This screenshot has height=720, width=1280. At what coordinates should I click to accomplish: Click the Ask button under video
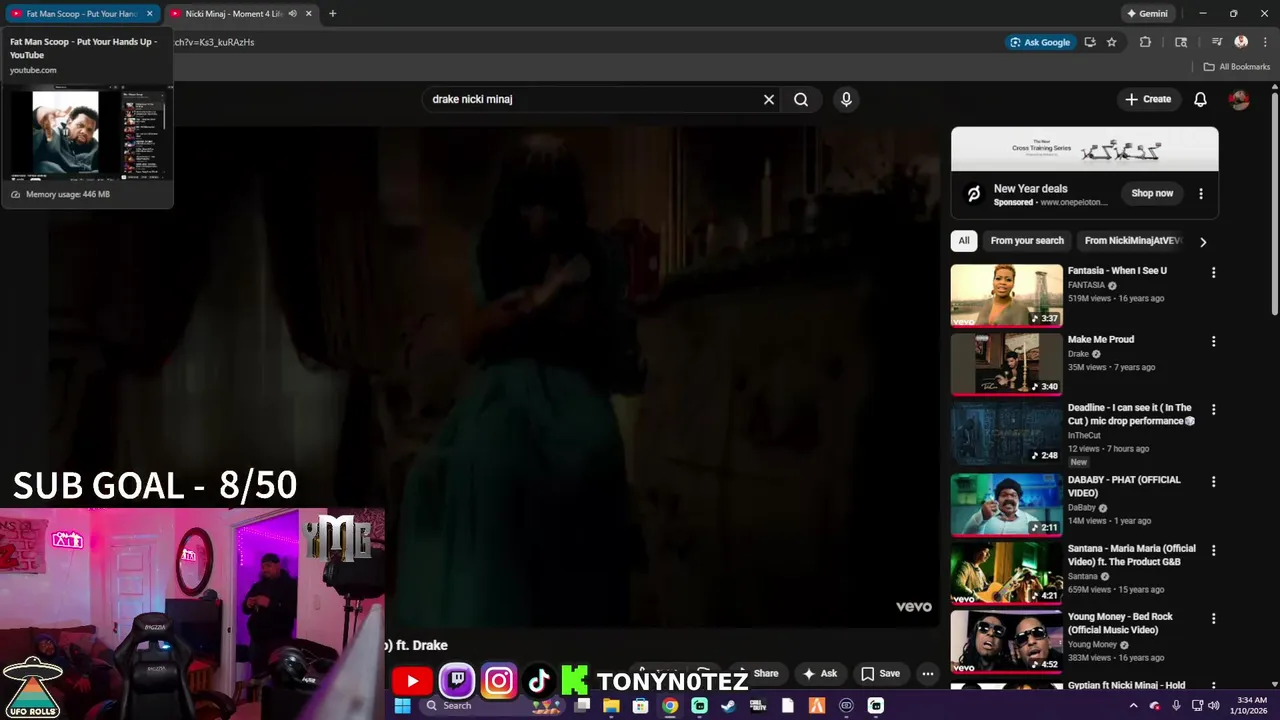(820, 673)
